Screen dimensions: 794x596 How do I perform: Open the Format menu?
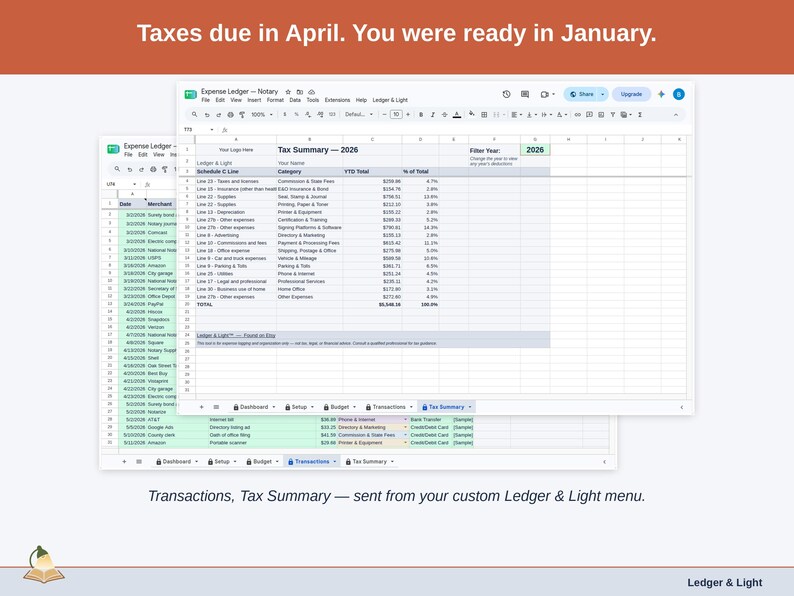[275, 100]
